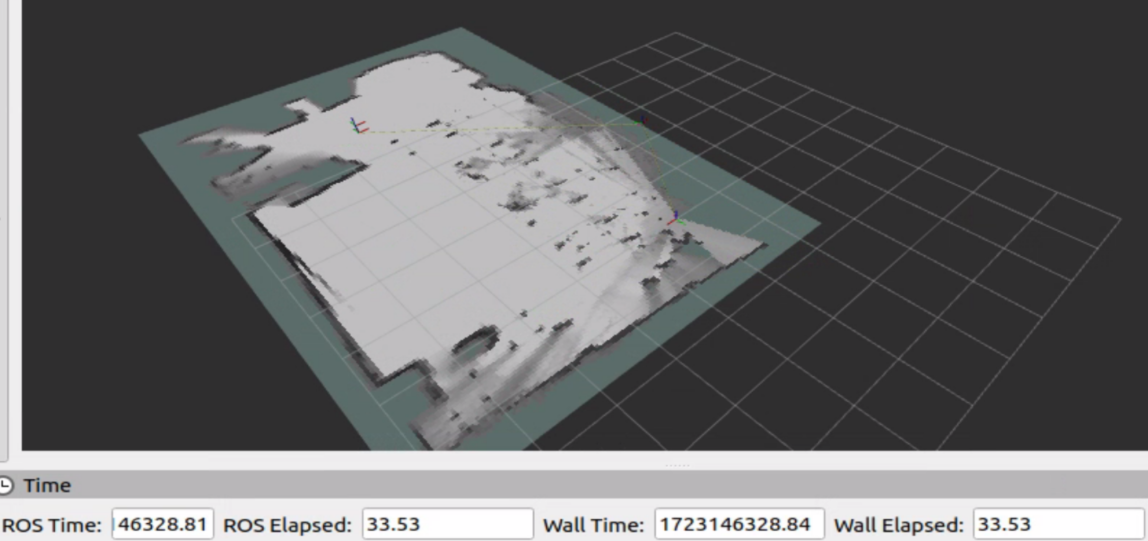Click the clock icon in the Time panel
This screenshot has height=541, width=1148.
[7, 486]
